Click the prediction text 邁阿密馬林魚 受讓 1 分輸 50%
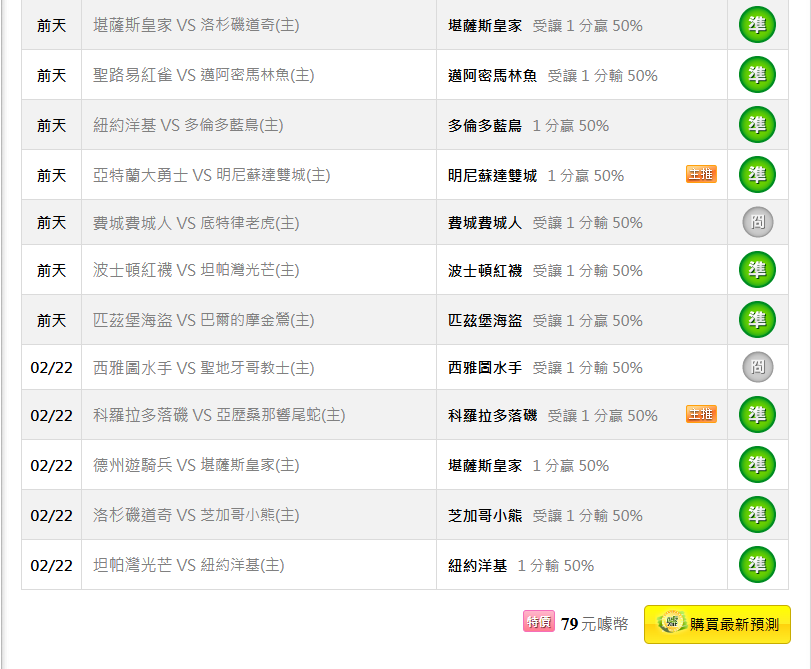 (x=553, y=76)
